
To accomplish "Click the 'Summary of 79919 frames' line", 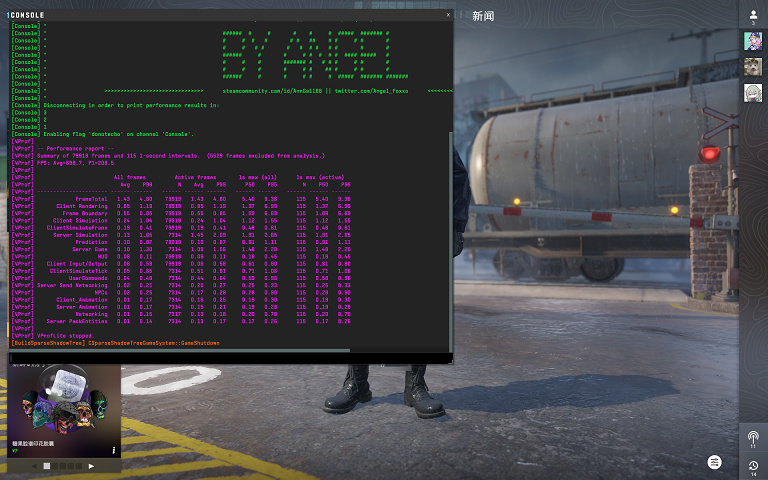I will click(181, 156).
